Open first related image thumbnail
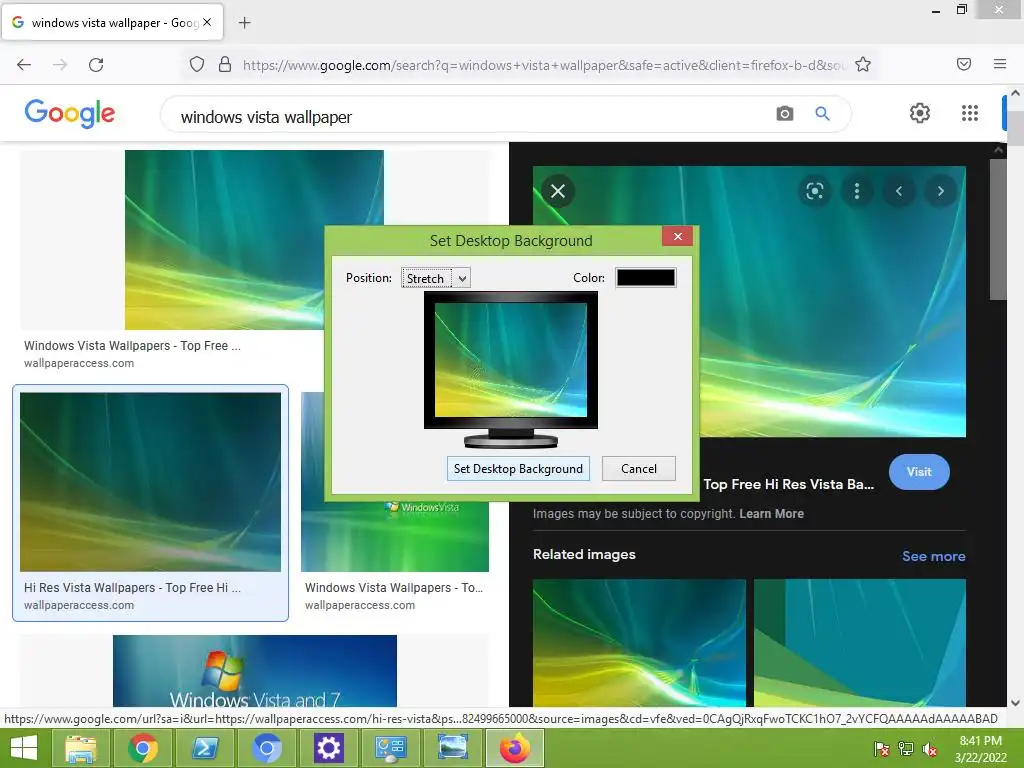This screenshot has width=1024, height=768. click(639, 643)
